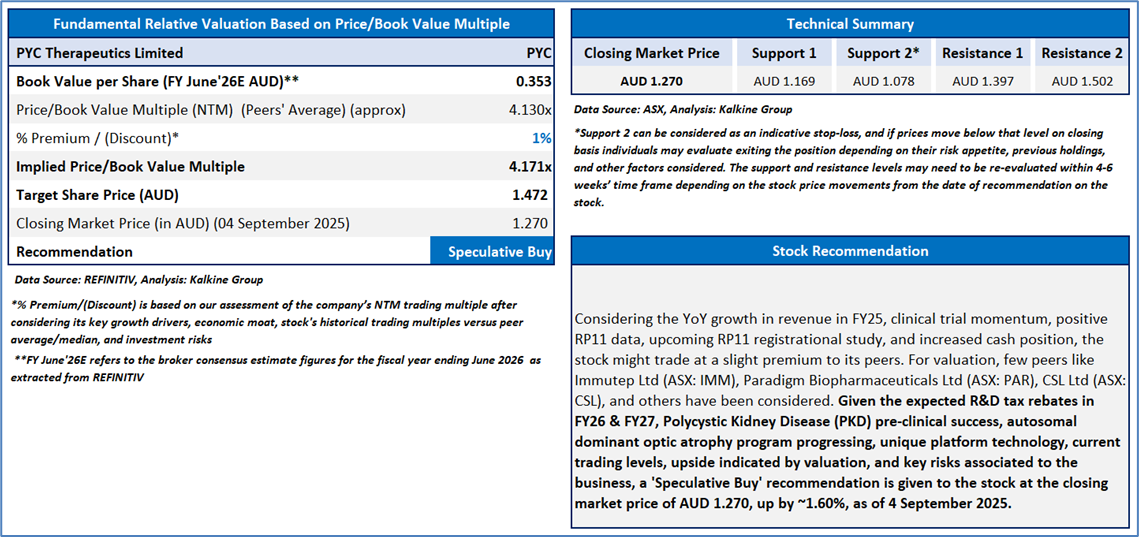Select the Book Value per Share value 0.353
The image size is (1139, 537).
(534, 81)
